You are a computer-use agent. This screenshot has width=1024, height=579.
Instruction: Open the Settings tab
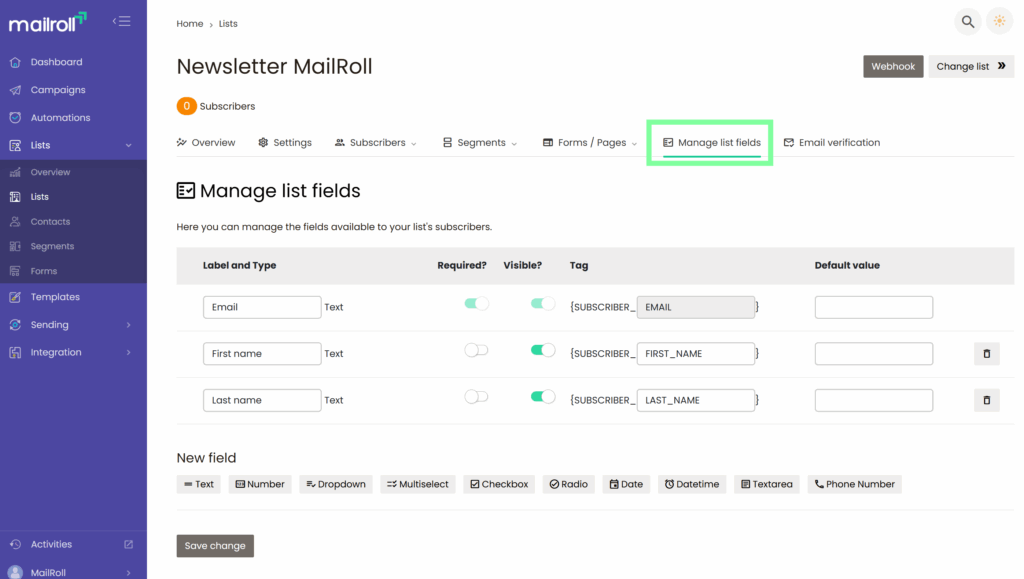pyautogui.click(x=285, y=143)
